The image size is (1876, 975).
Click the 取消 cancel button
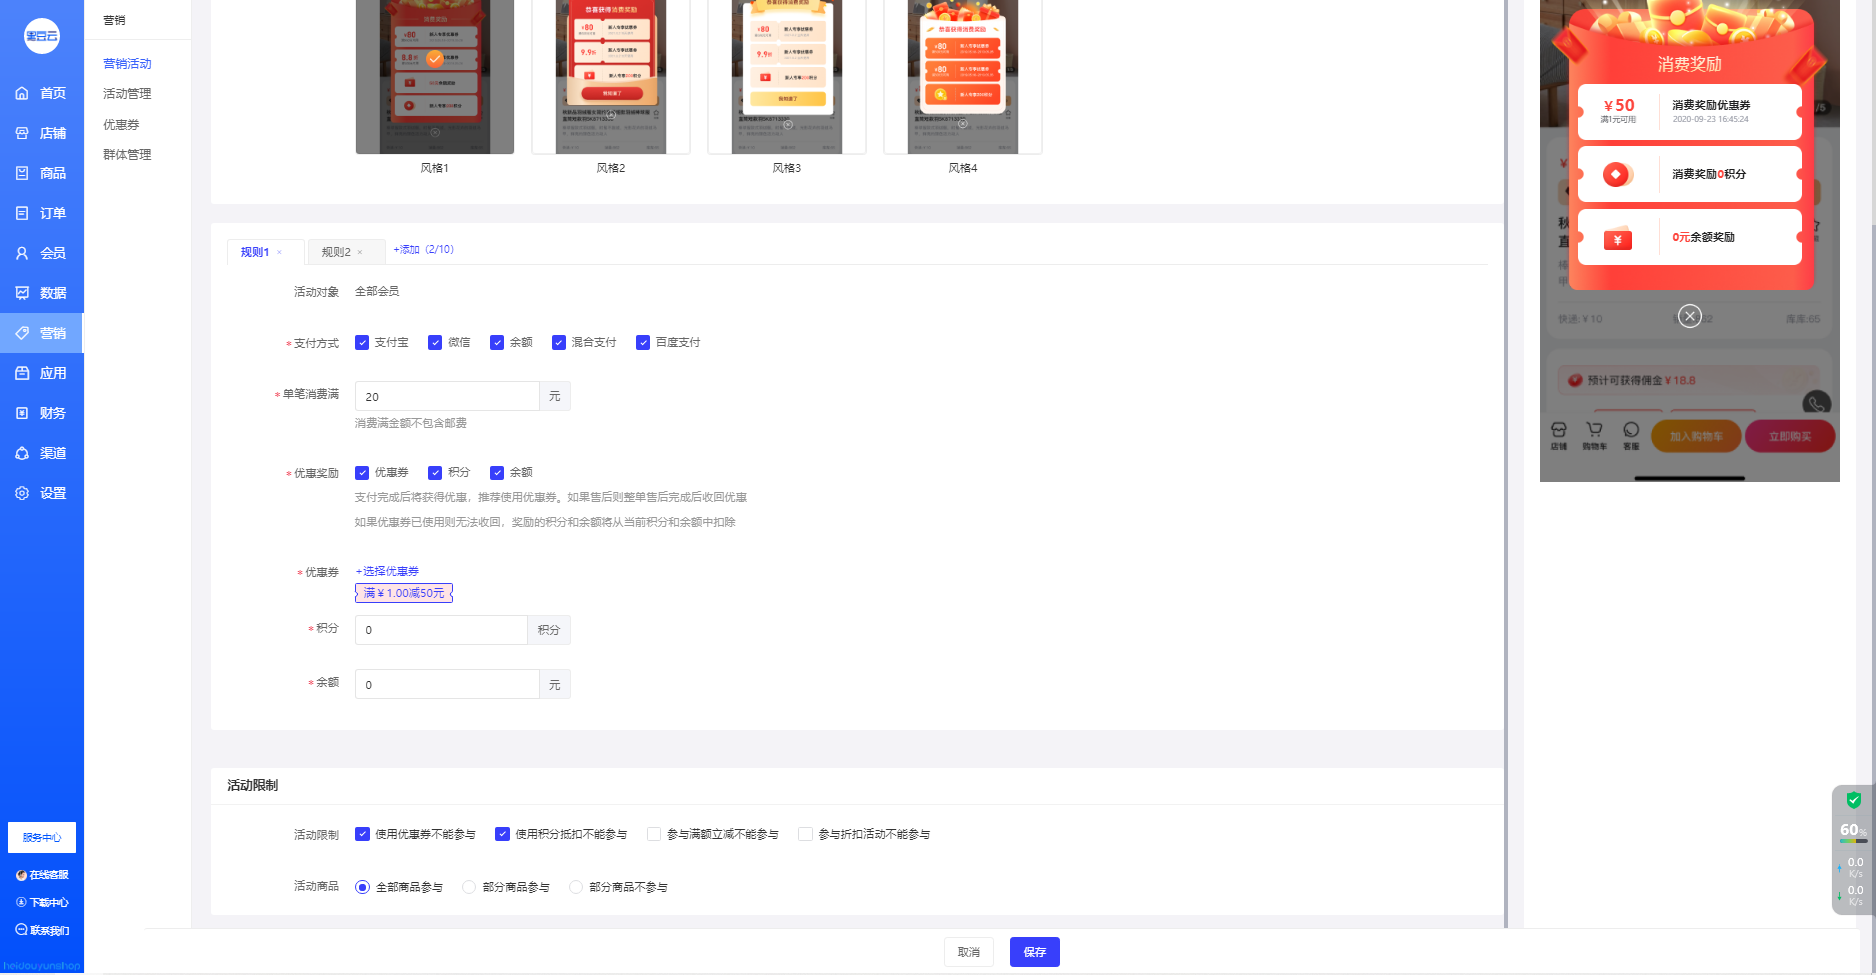pos(969,952)
